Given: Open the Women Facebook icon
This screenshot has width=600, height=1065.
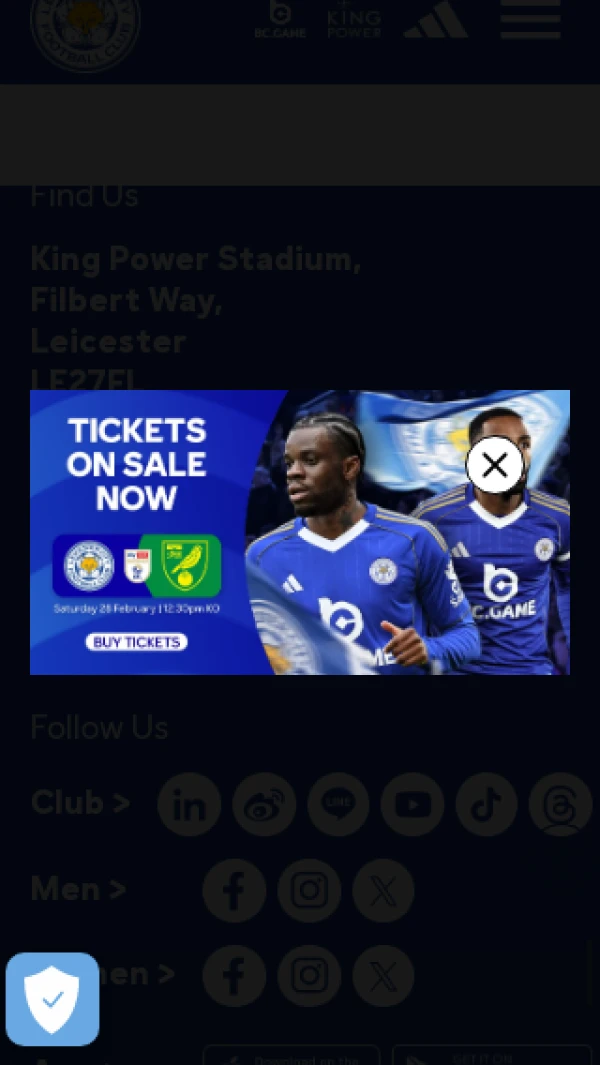Looking at the screenshot, I should tap(234, 976).
